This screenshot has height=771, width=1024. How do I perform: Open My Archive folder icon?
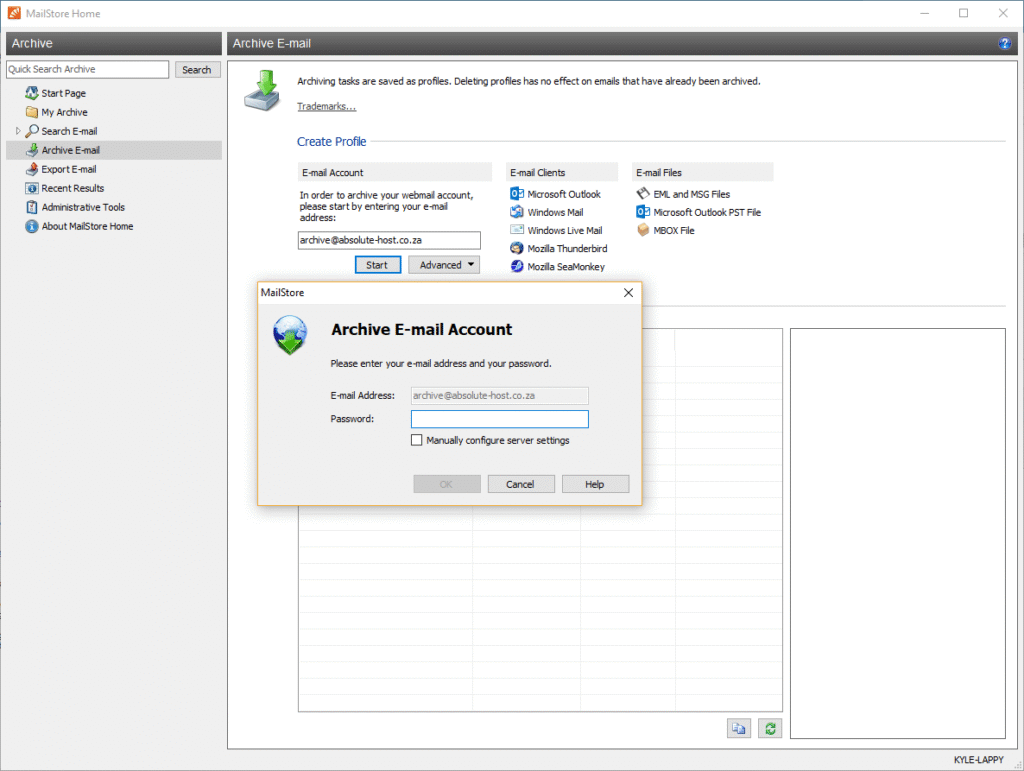click(31, 112)
